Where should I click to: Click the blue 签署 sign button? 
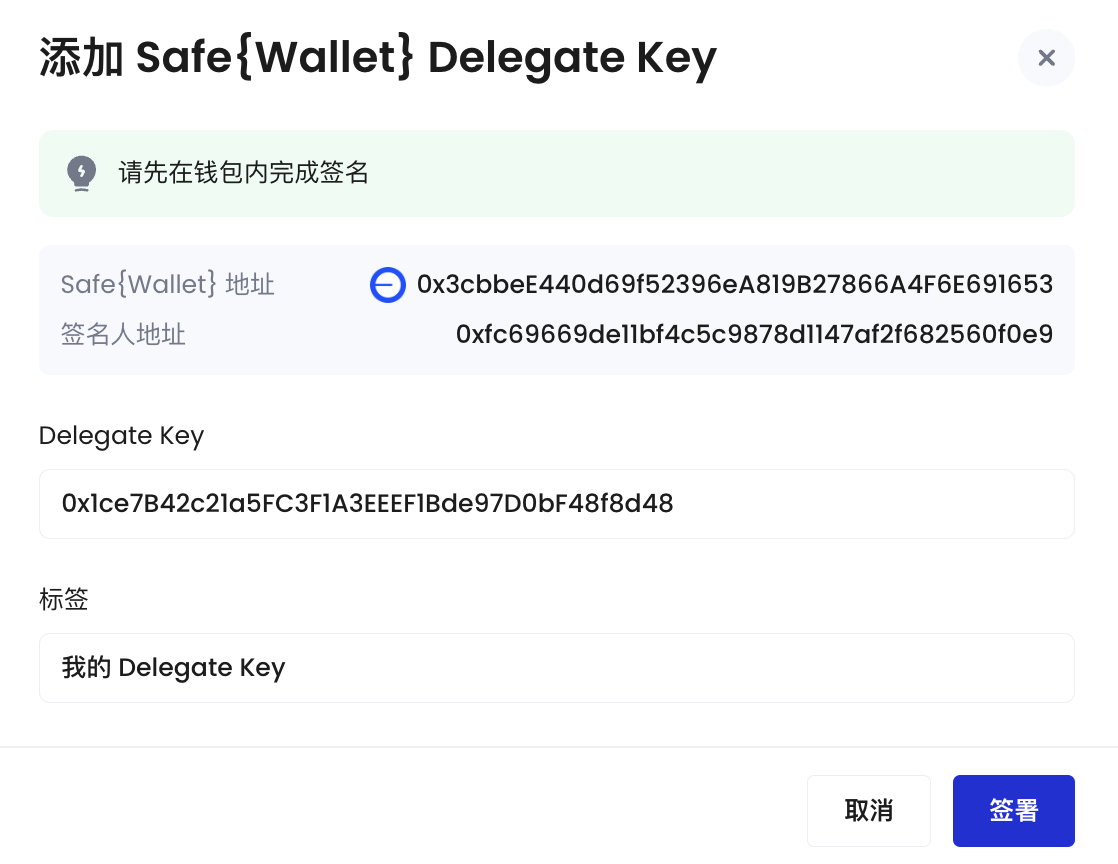1013,811
